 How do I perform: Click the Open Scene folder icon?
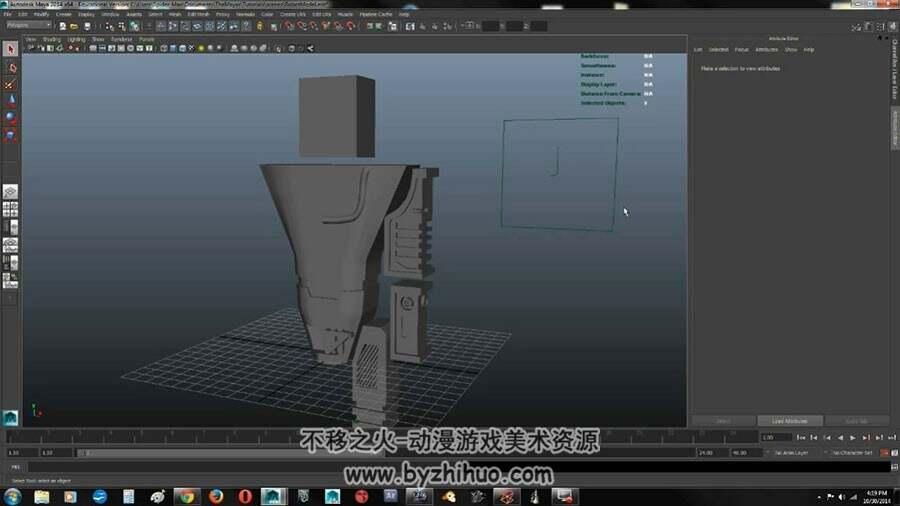point(74,26)
